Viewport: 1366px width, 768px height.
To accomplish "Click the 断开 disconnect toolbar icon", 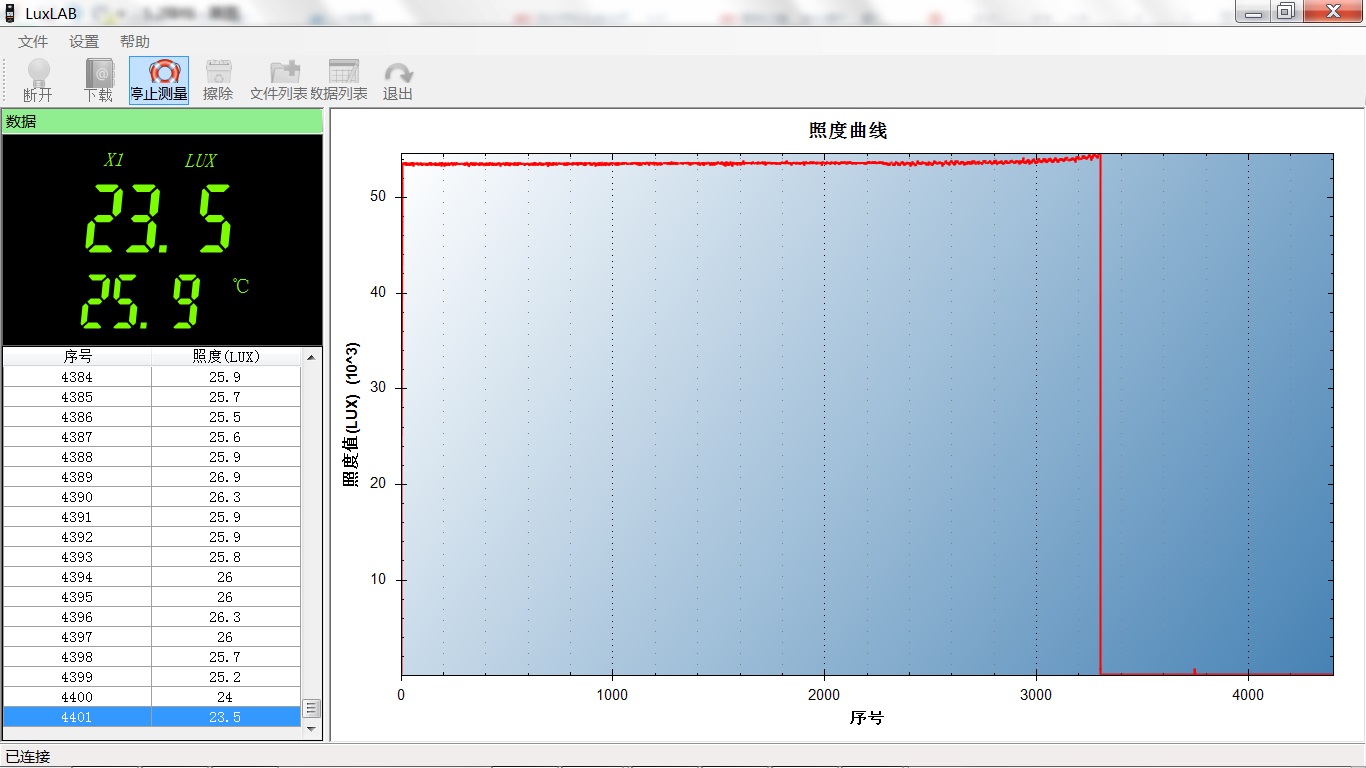I will [38, 80].
